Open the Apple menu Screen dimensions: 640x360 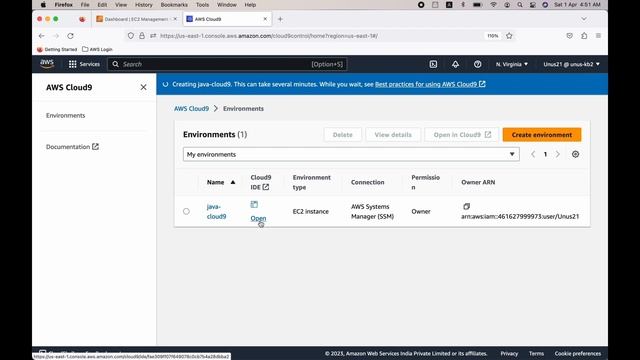tap(43, 5)
